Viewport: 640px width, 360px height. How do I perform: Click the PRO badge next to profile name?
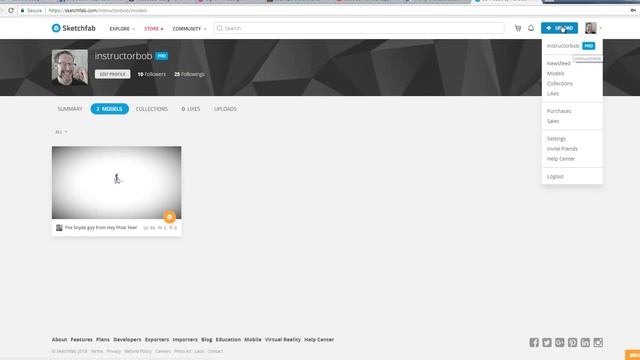162,56
